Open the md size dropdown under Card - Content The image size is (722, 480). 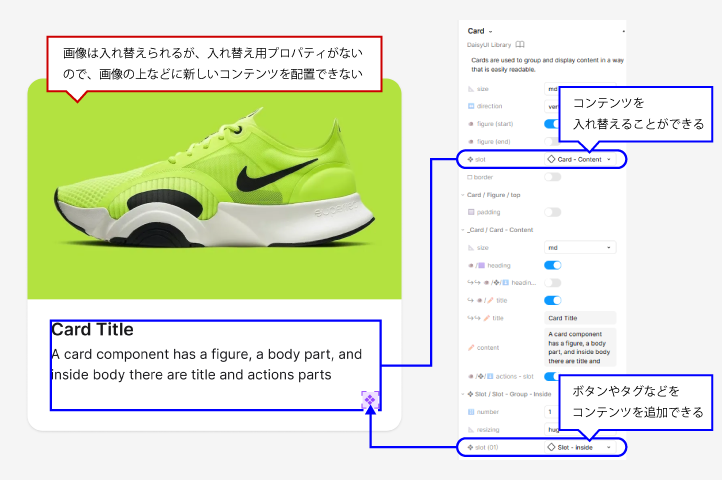coord(580,247)
